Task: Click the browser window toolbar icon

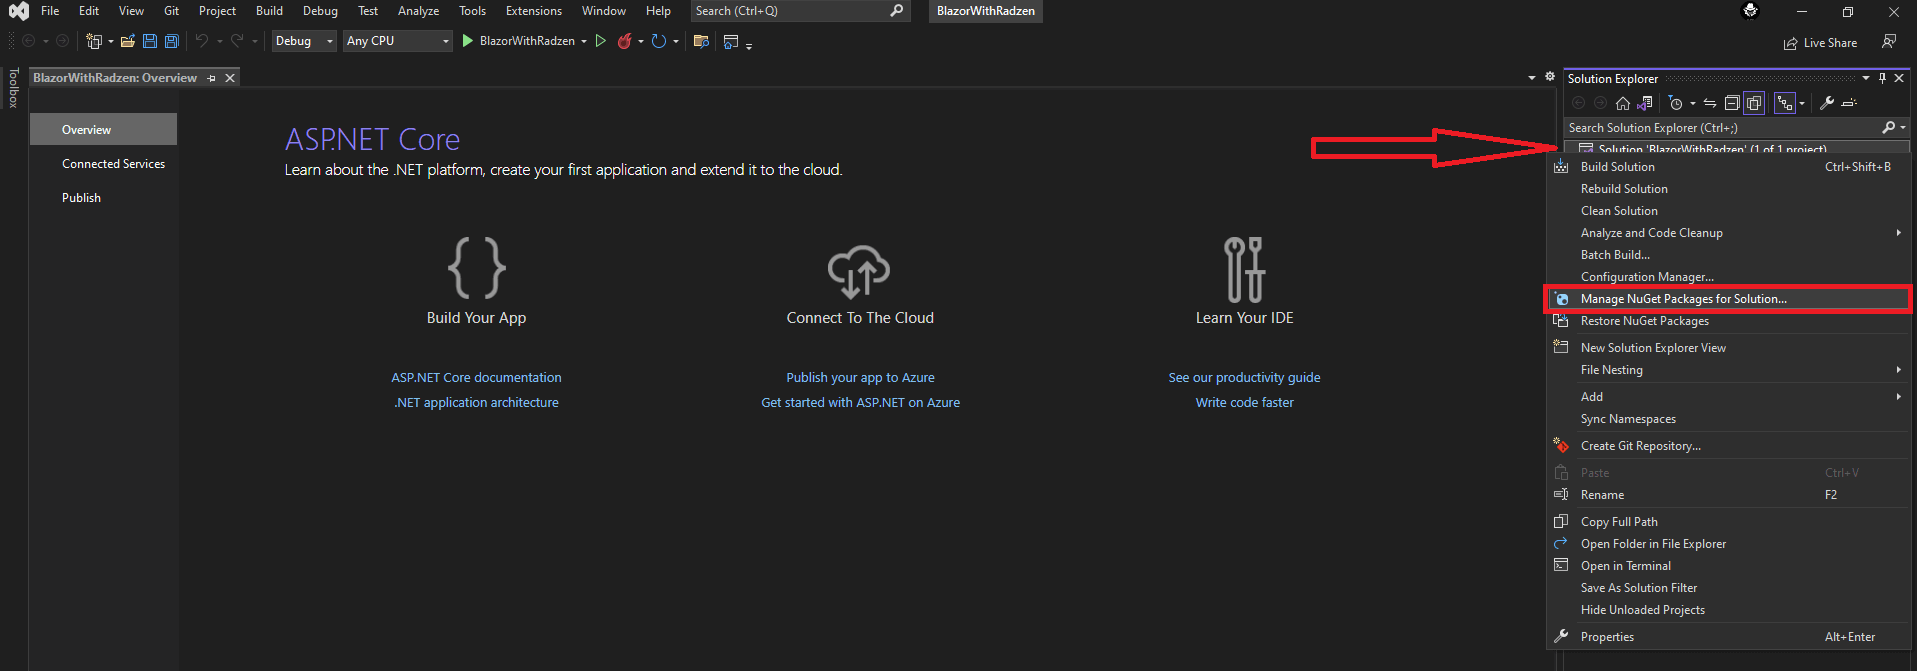Action: pos(731,41)
